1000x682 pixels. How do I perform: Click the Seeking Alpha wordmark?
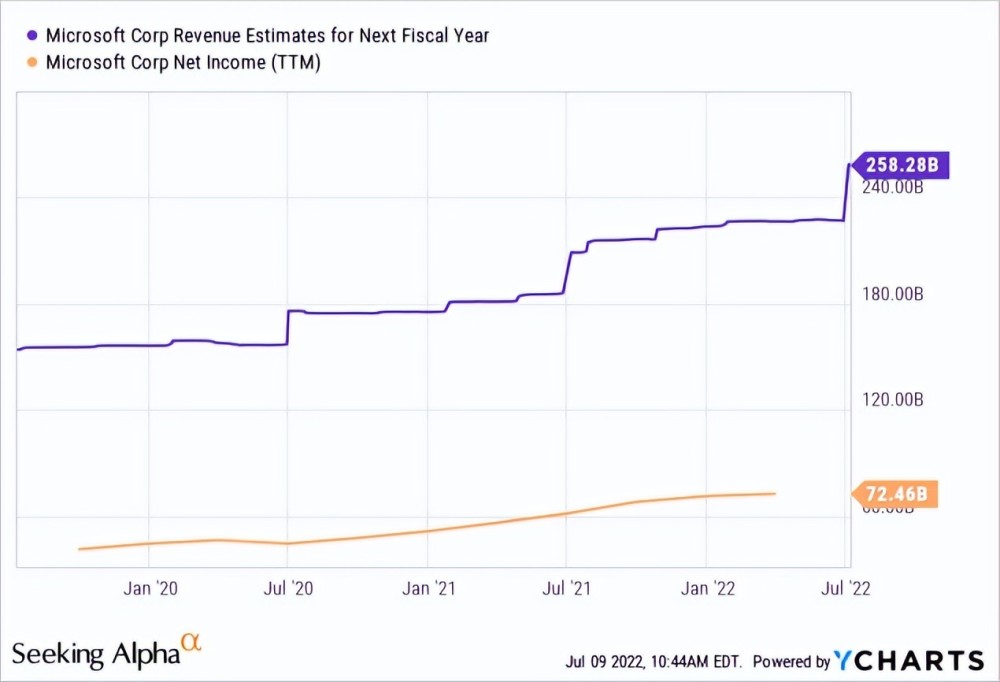pos(96,655)
